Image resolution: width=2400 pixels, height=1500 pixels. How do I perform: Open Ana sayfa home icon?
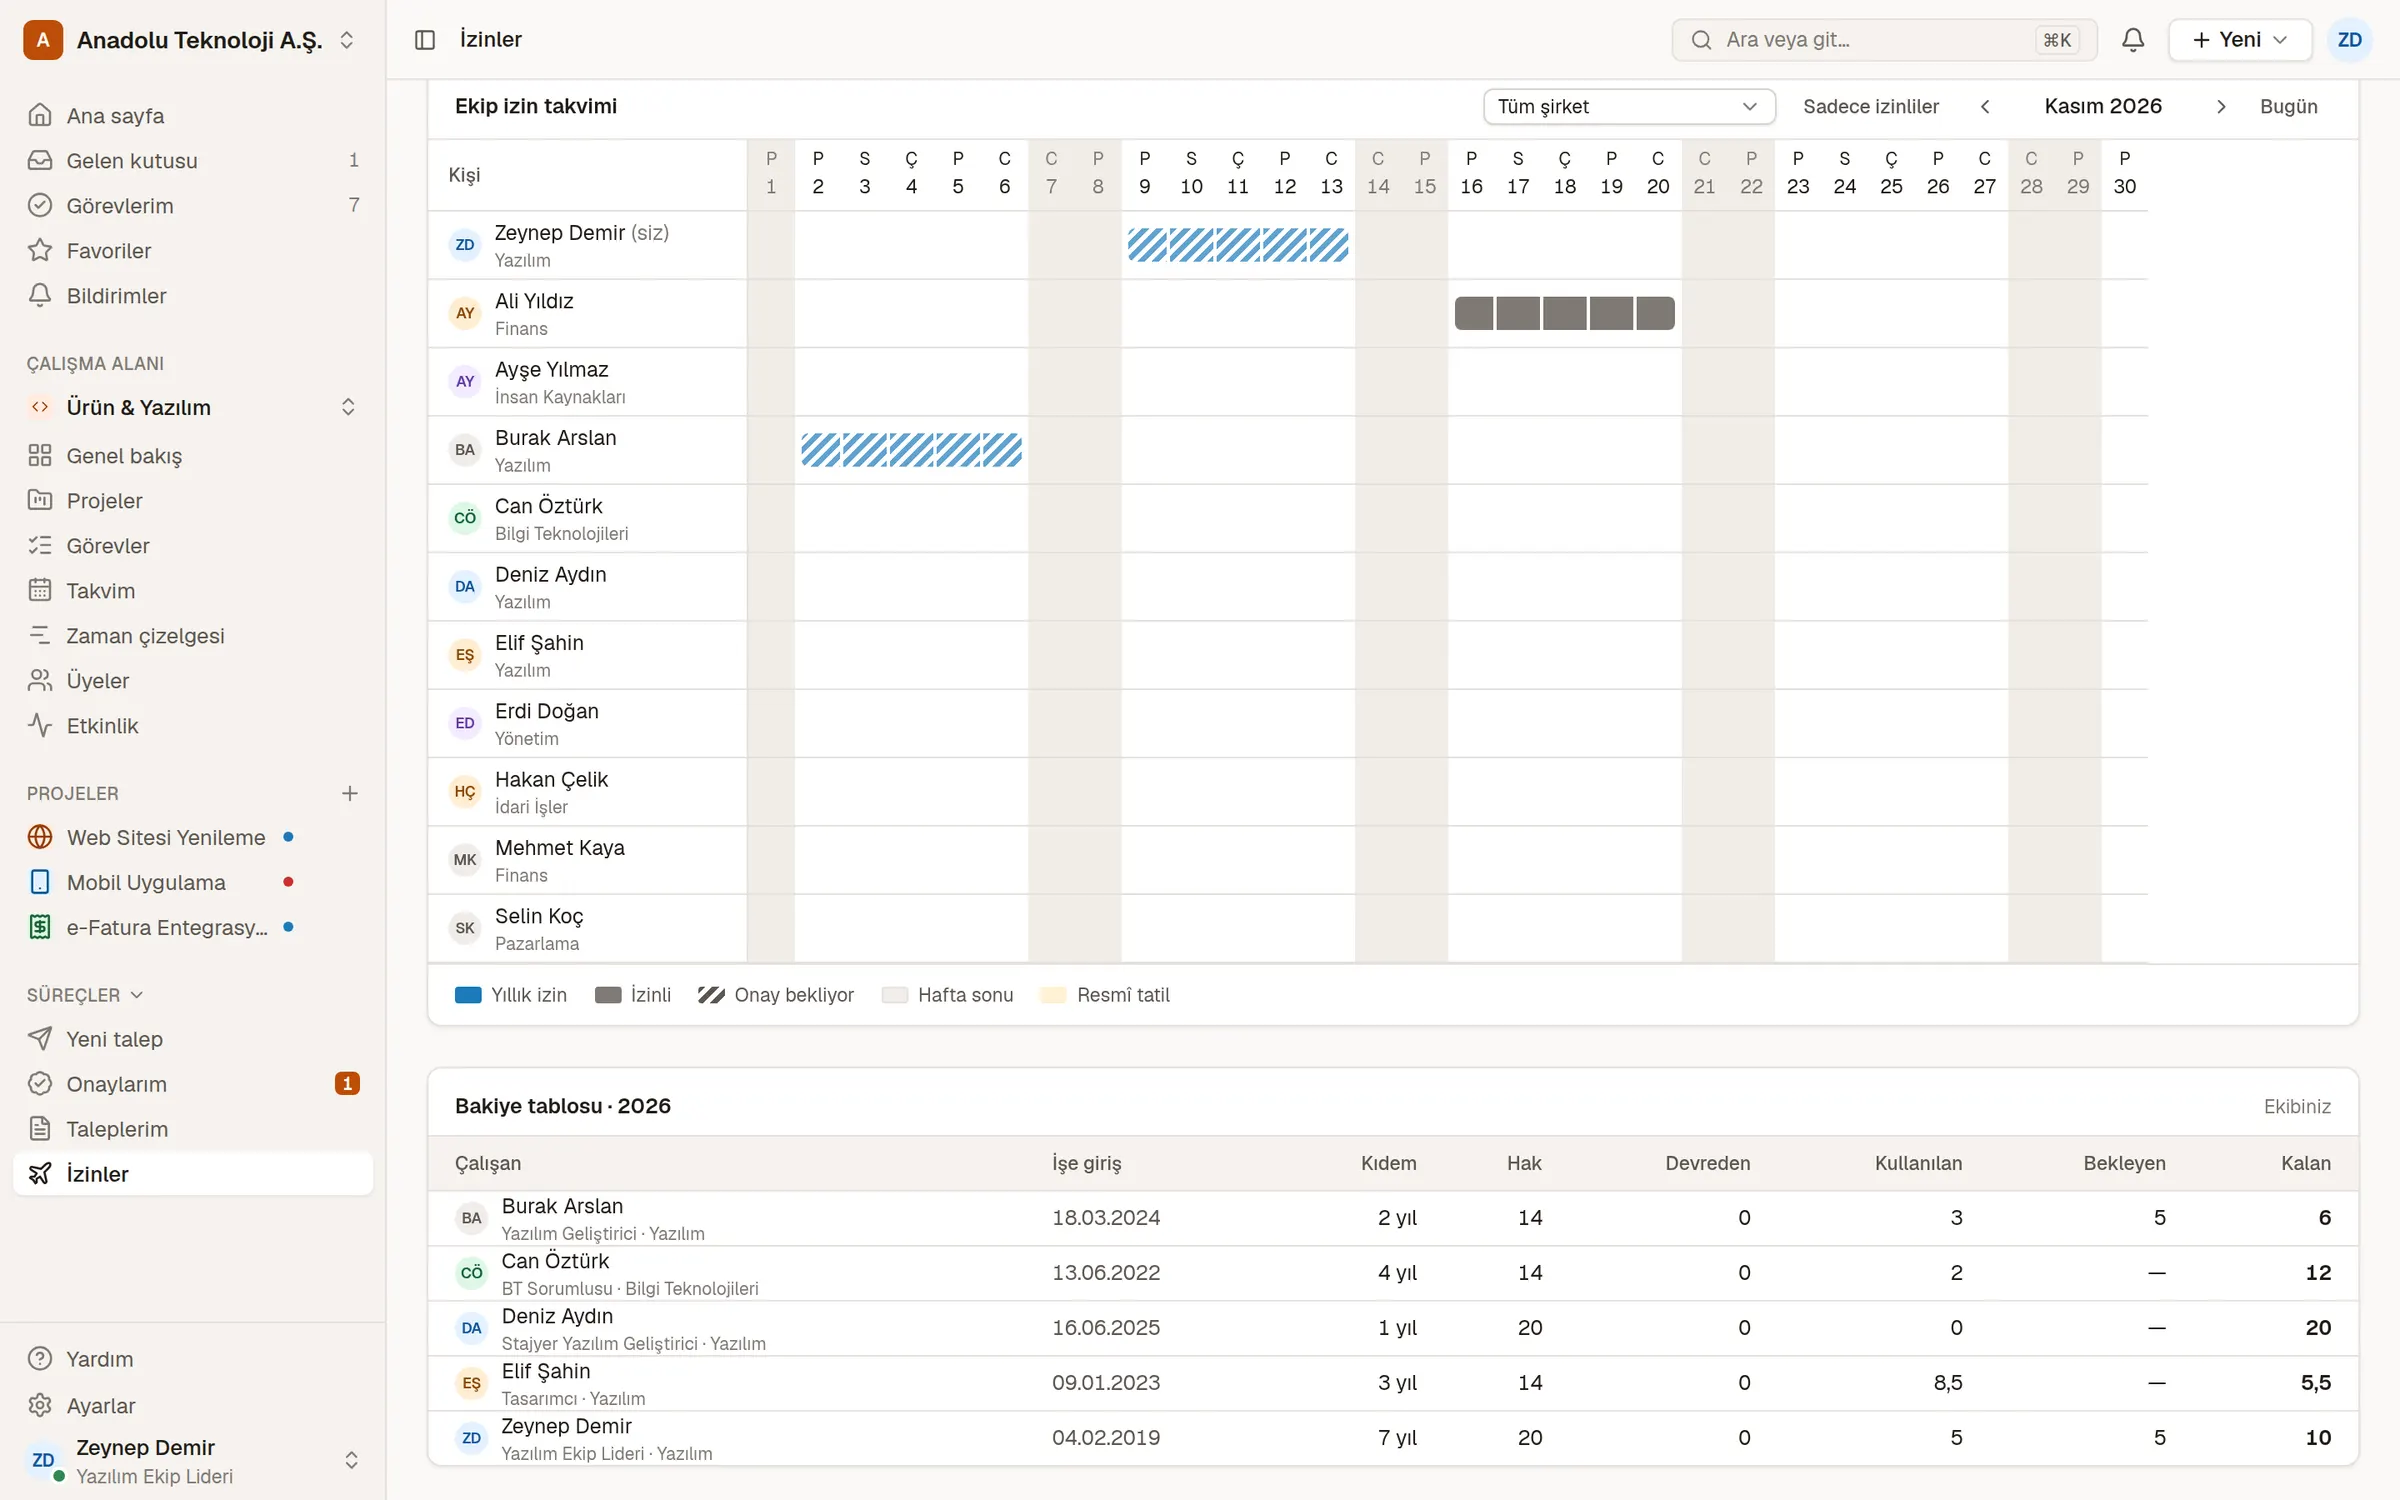click(40, 115)
